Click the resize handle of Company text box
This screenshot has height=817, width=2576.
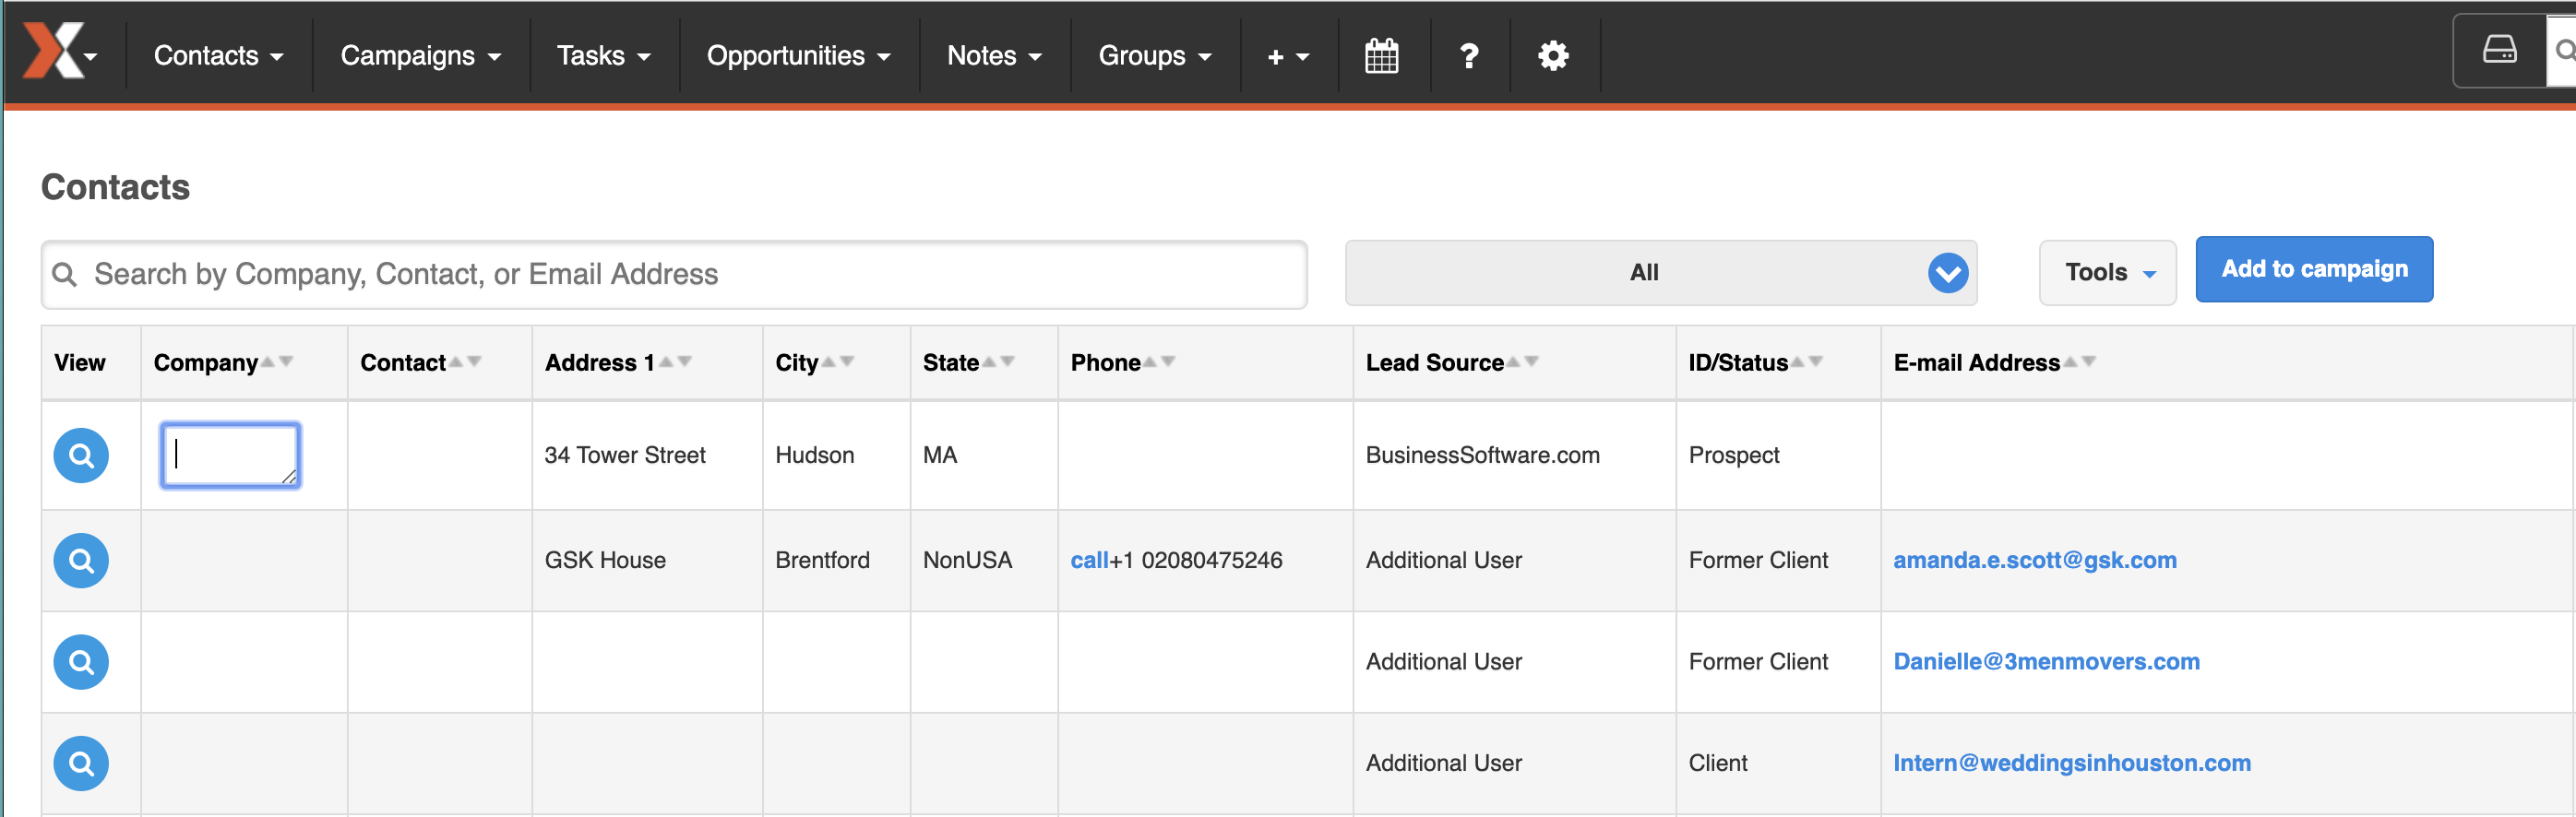click(289, 477)
